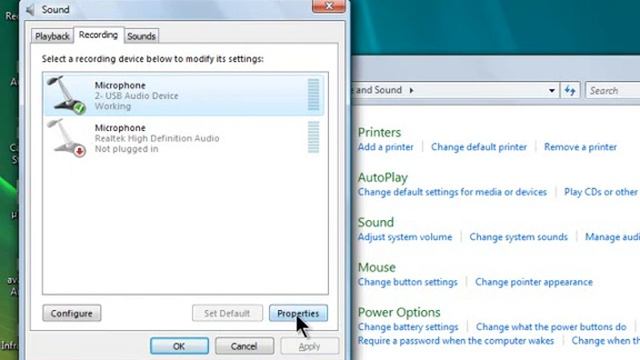Image resolution: width=640 pixels, height=360 pixels.
Task: Open the Printers category heading
Action: (379, 132)
